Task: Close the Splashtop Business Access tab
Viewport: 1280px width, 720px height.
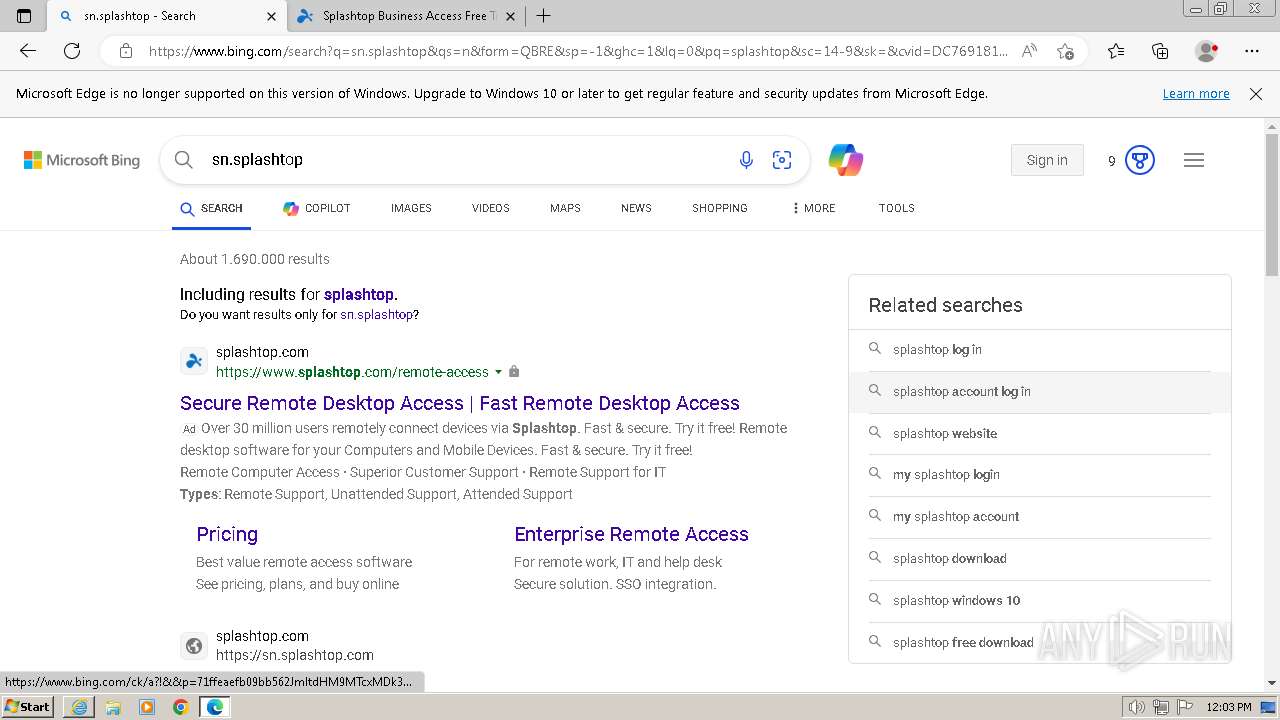Action: tap(511, 16)
